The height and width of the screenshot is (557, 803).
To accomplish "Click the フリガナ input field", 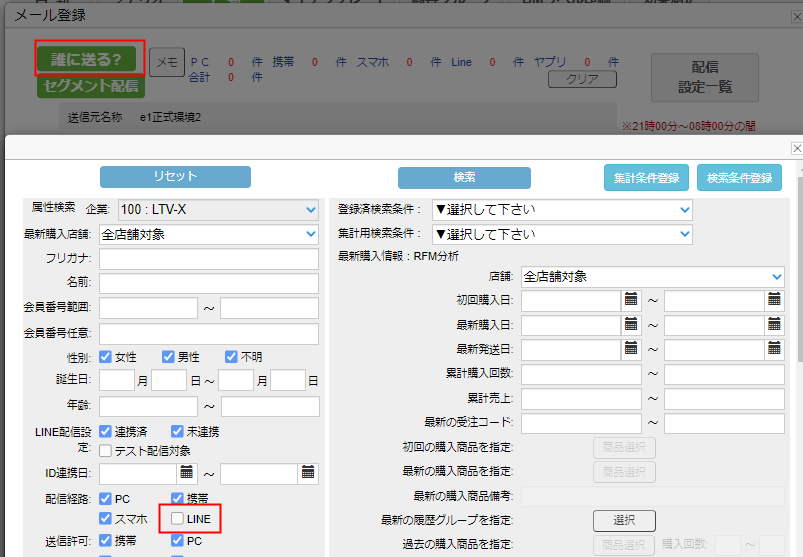I will tap(209, 259).
